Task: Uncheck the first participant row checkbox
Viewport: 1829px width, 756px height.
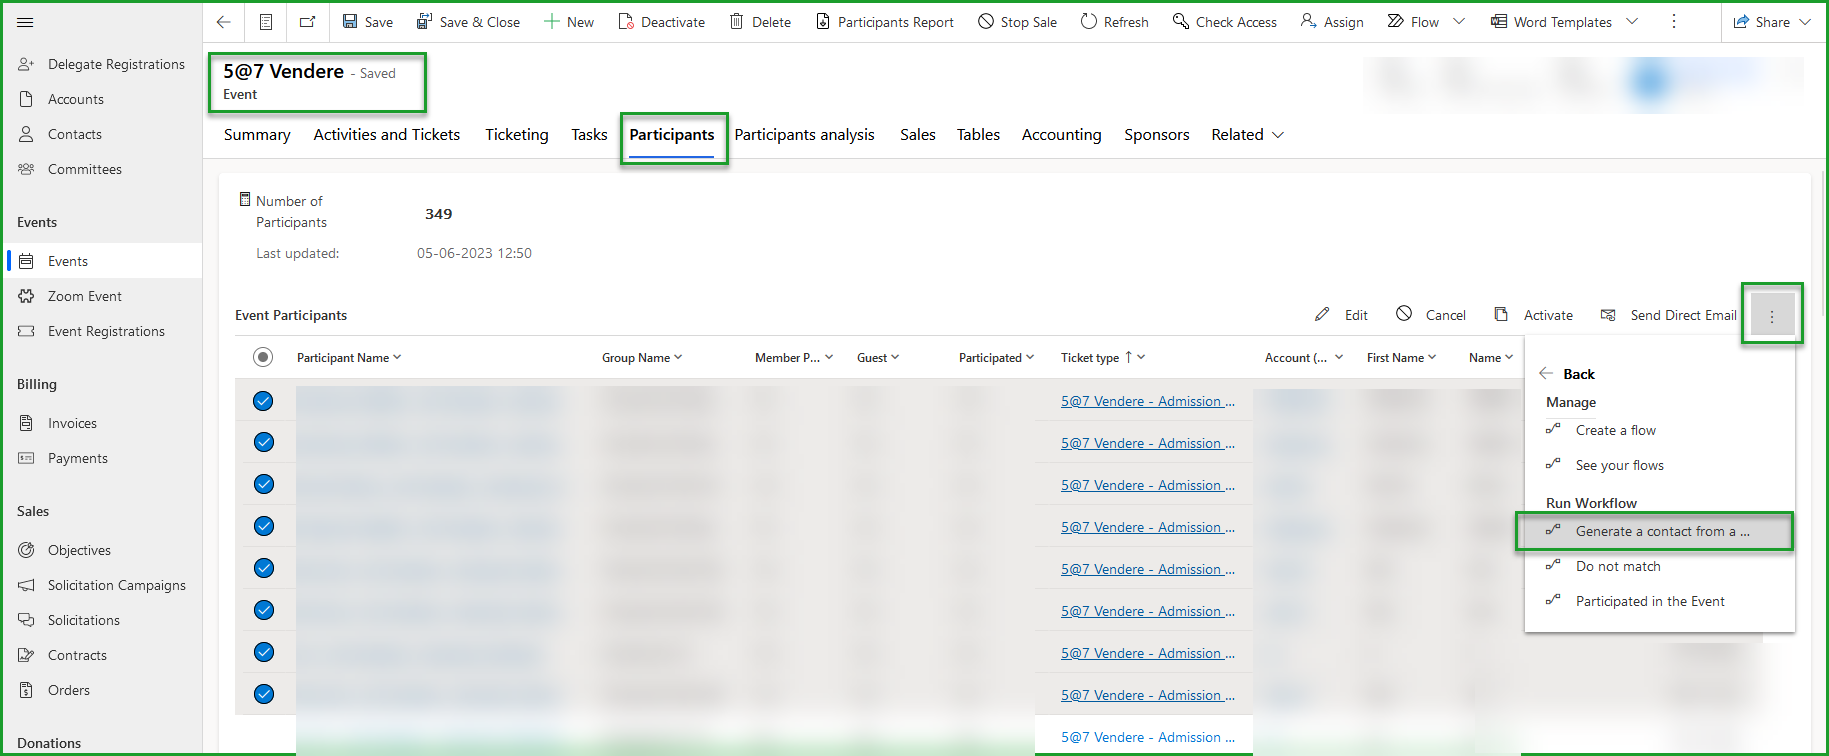Action: pyautogui.click(x=263, y=401)
